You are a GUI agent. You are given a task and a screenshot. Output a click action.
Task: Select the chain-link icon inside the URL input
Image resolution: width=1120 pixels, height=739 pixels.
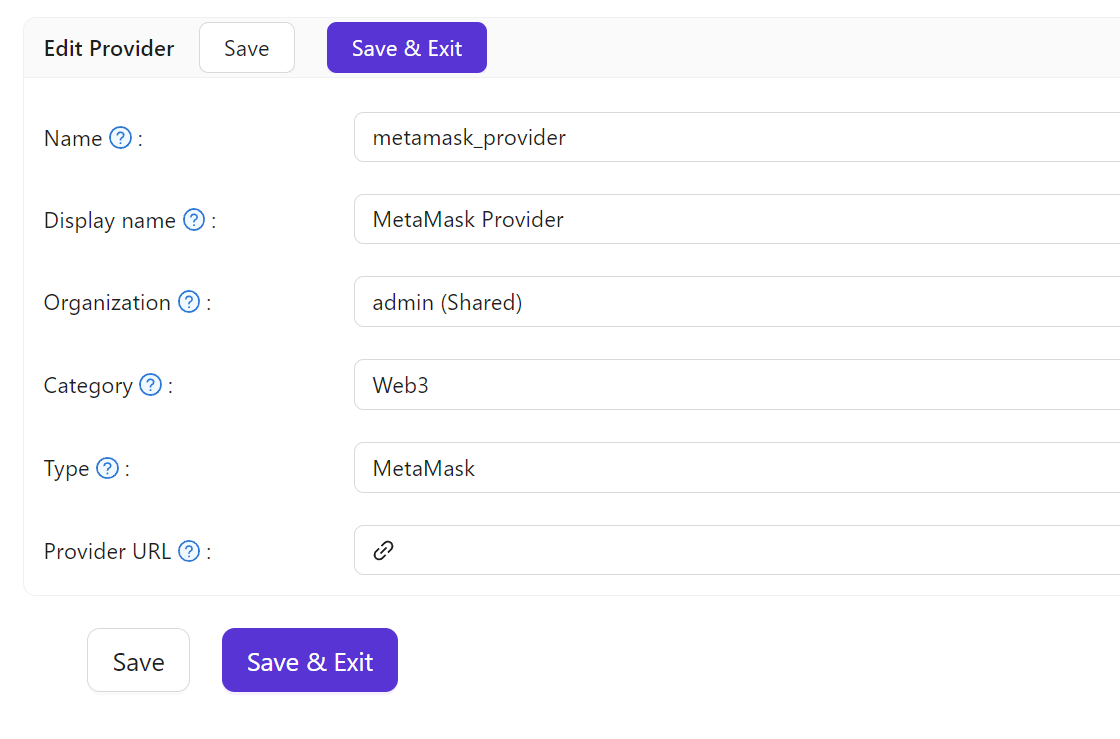pos(381,550)
